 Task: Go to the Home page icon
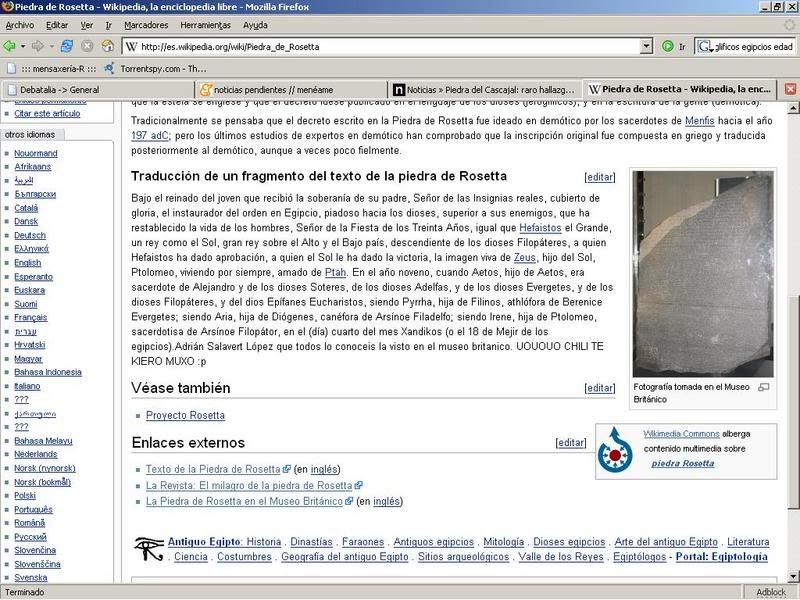click(x=107, y=46)
